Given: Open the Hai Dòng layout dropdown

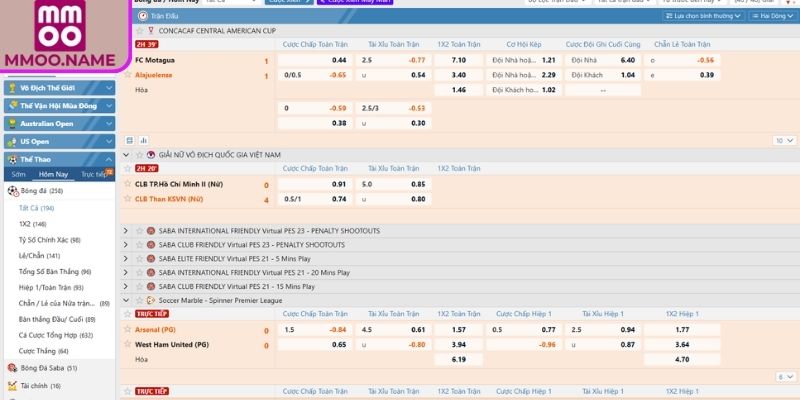Looking at the screenshot, I should coord(771,17).
